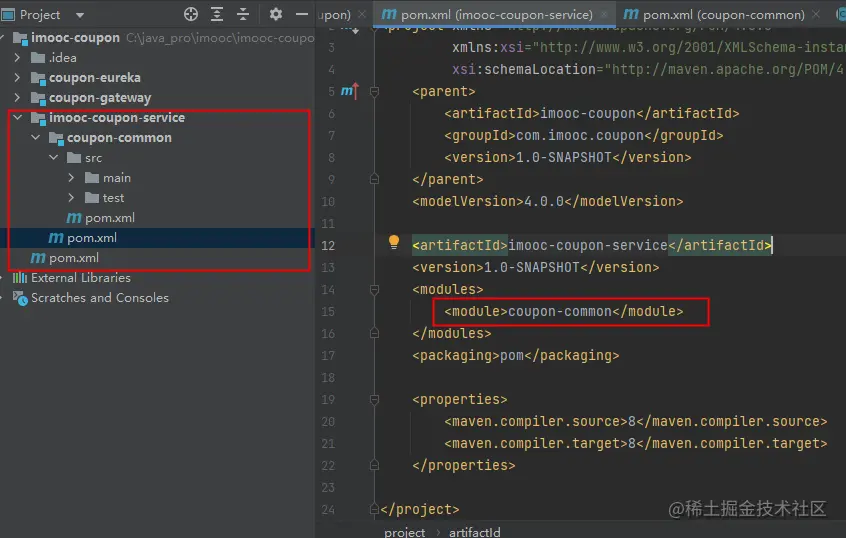Open pom.xml under coupon-common

pos(100,217)
